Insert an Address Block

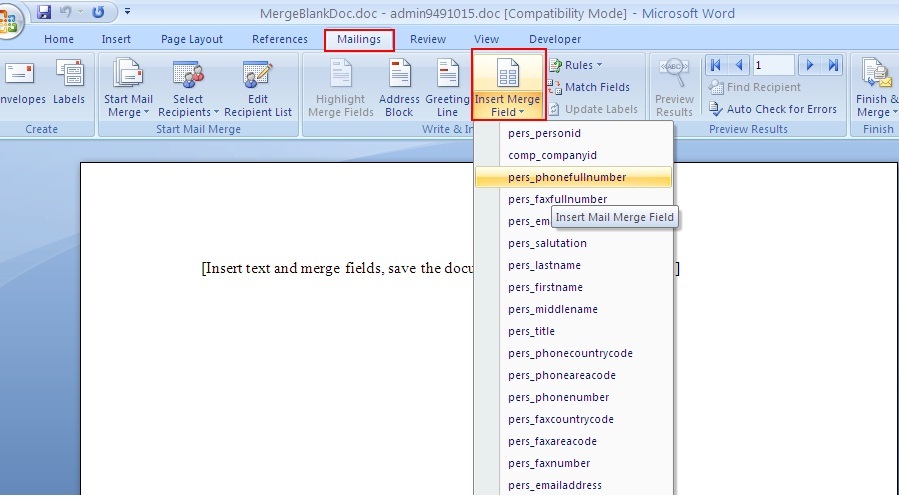point(399,87)
